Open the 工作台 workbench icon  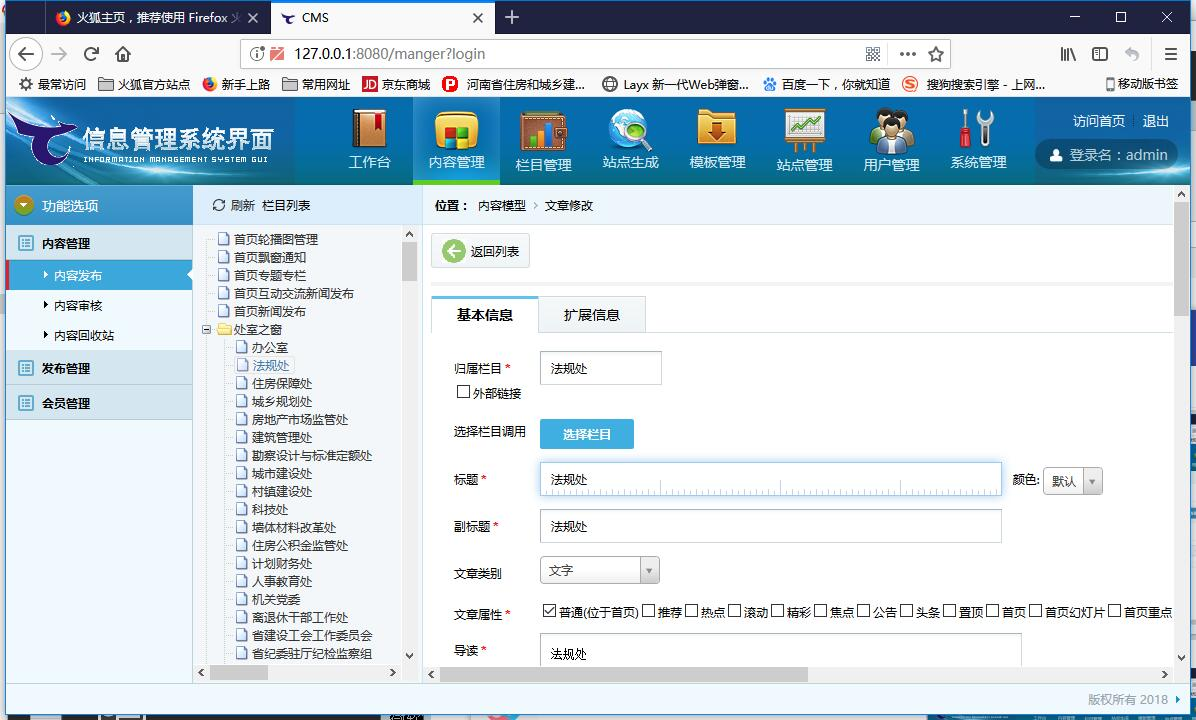(x=369, y=139)
